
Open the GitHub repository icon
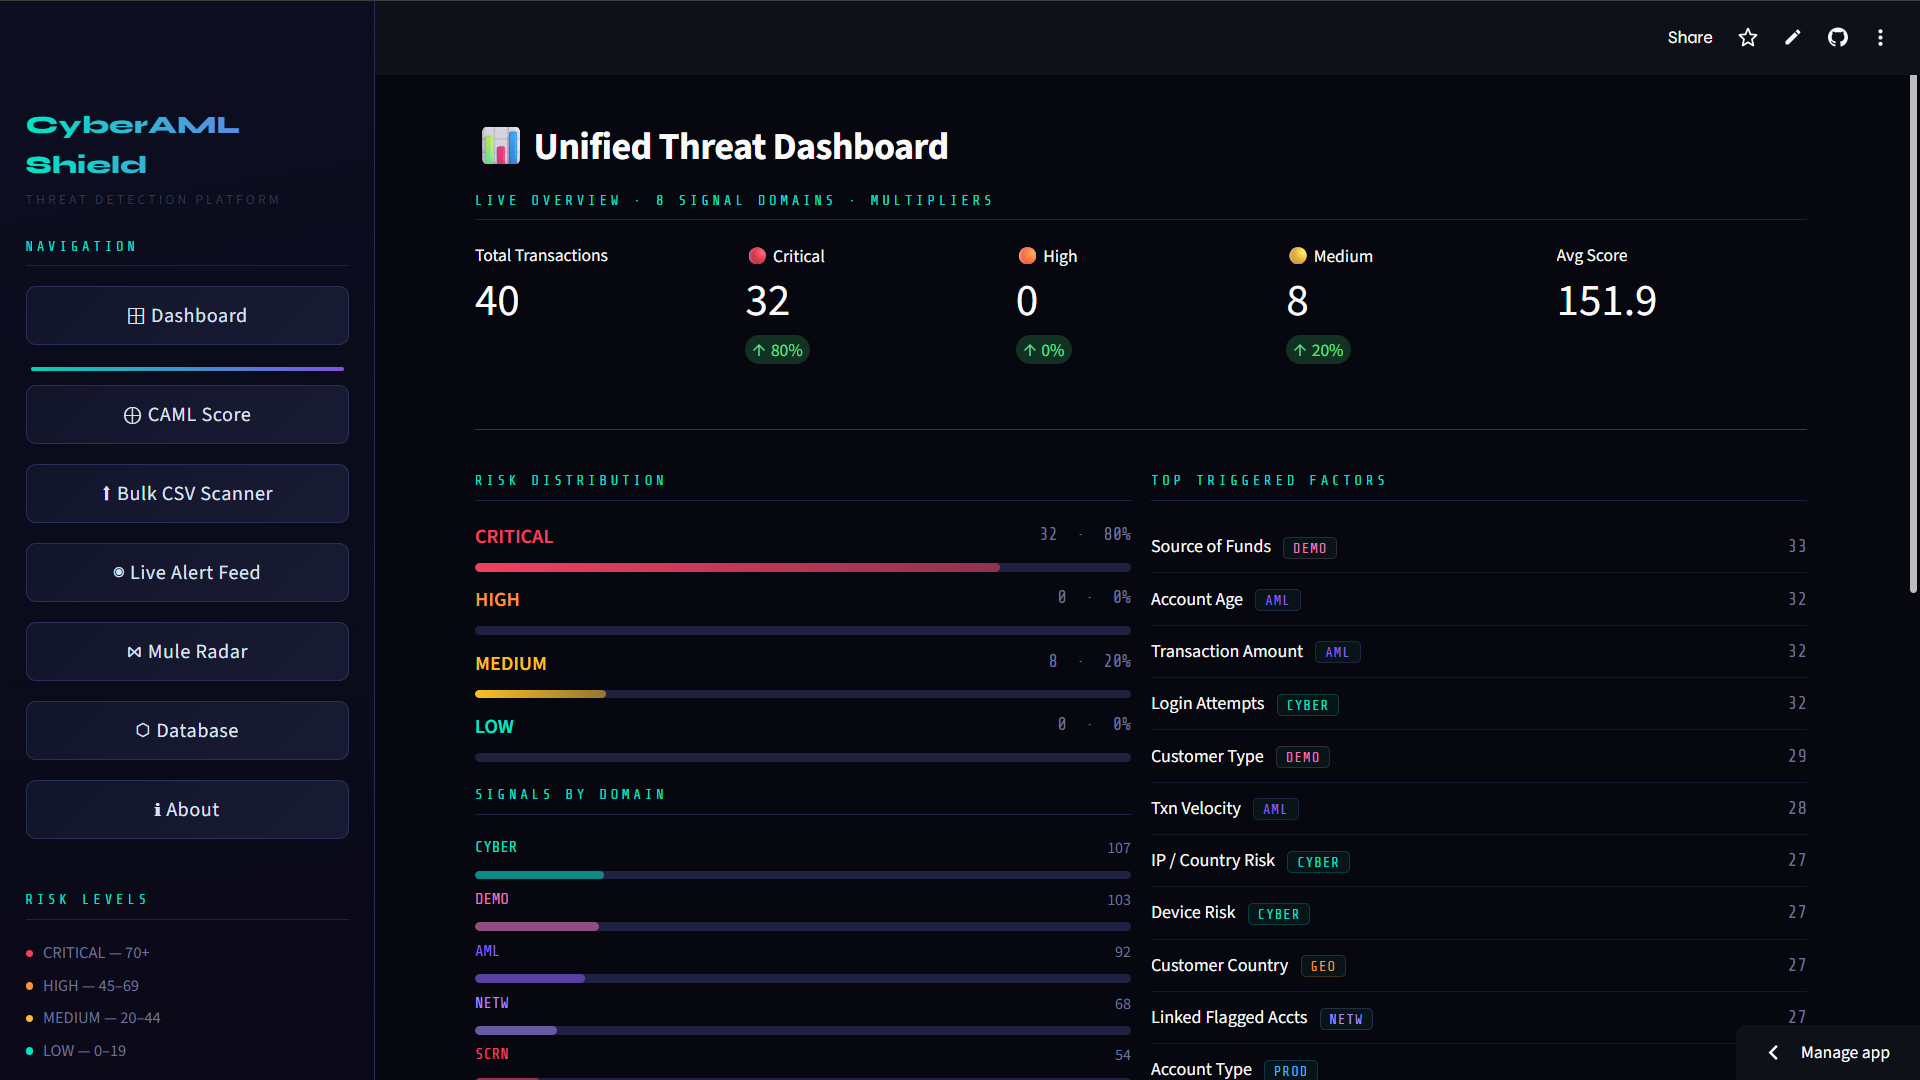(x=1838, y=38)
